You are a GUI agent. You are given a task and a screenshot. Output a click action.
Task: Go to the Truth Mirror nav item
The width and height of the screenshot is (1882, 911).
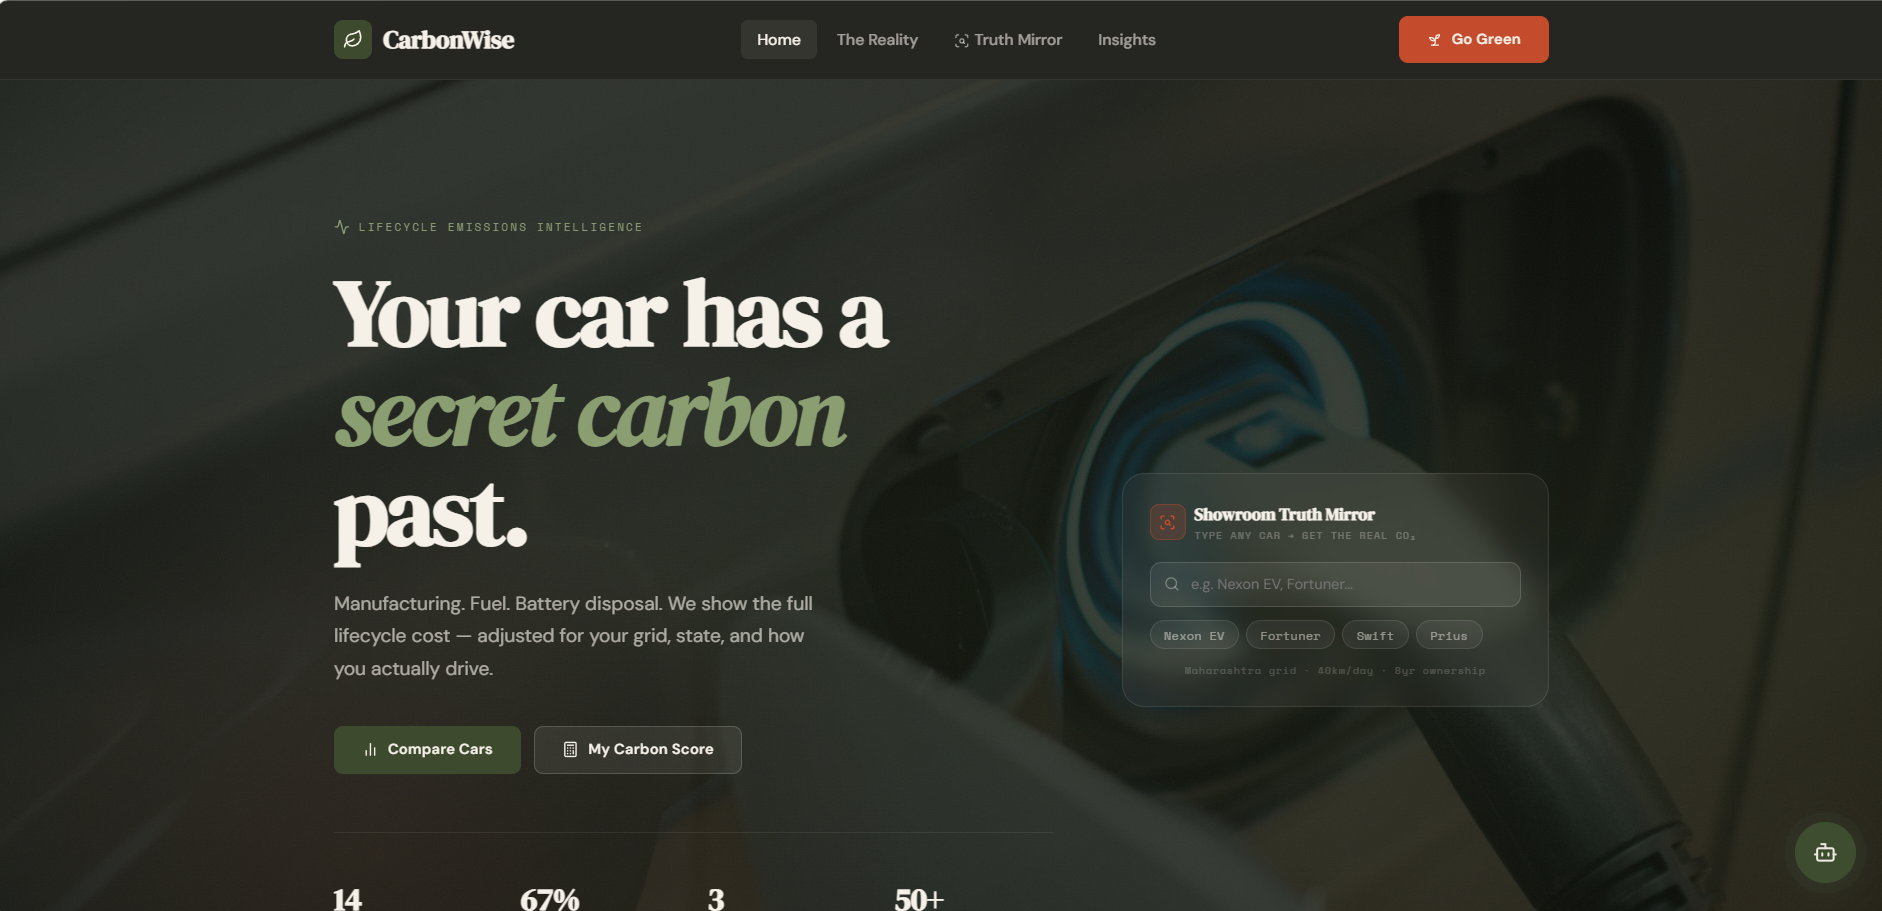[x=1008, y=40]
